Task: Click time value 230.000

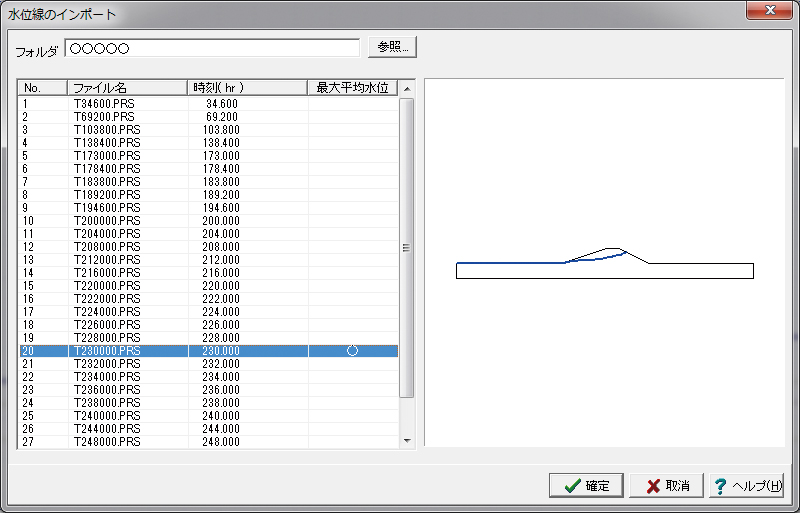Action: (221, 351)
